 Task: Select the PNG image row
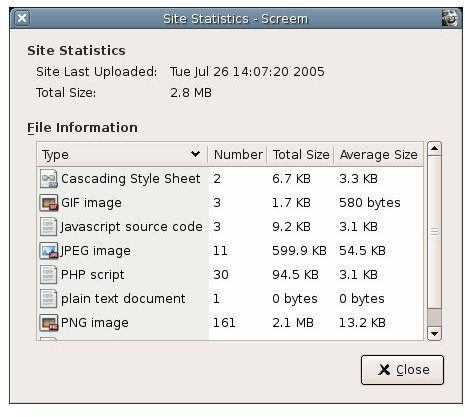(230, 323)
